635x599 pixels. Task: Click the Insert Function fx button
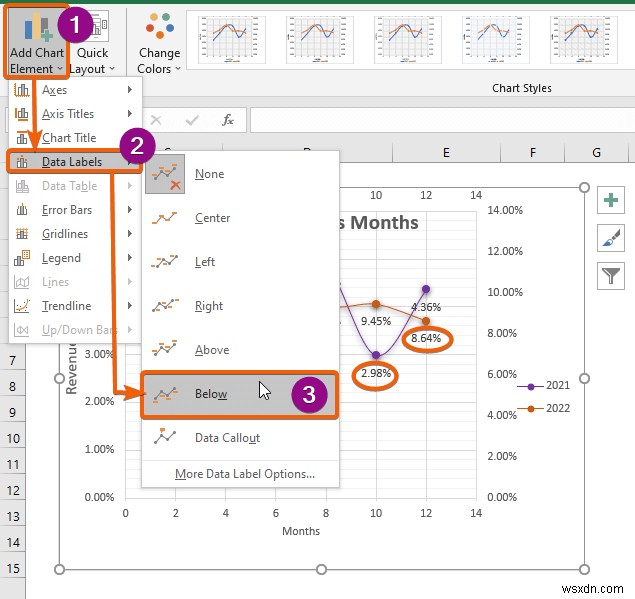point(228,120)
